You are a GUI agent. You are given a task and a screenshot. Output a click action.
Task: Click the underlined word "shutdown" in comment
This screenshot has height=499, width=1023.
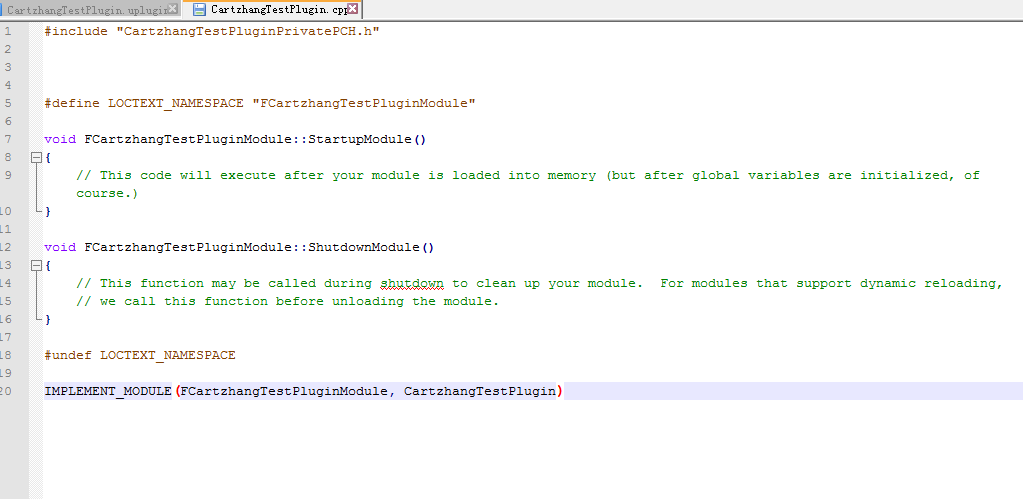pos(412,283)
